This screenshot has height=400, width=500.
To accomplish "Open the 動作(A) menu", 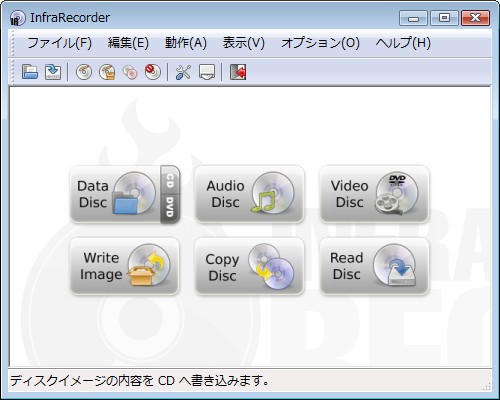I will coord(186,43).
